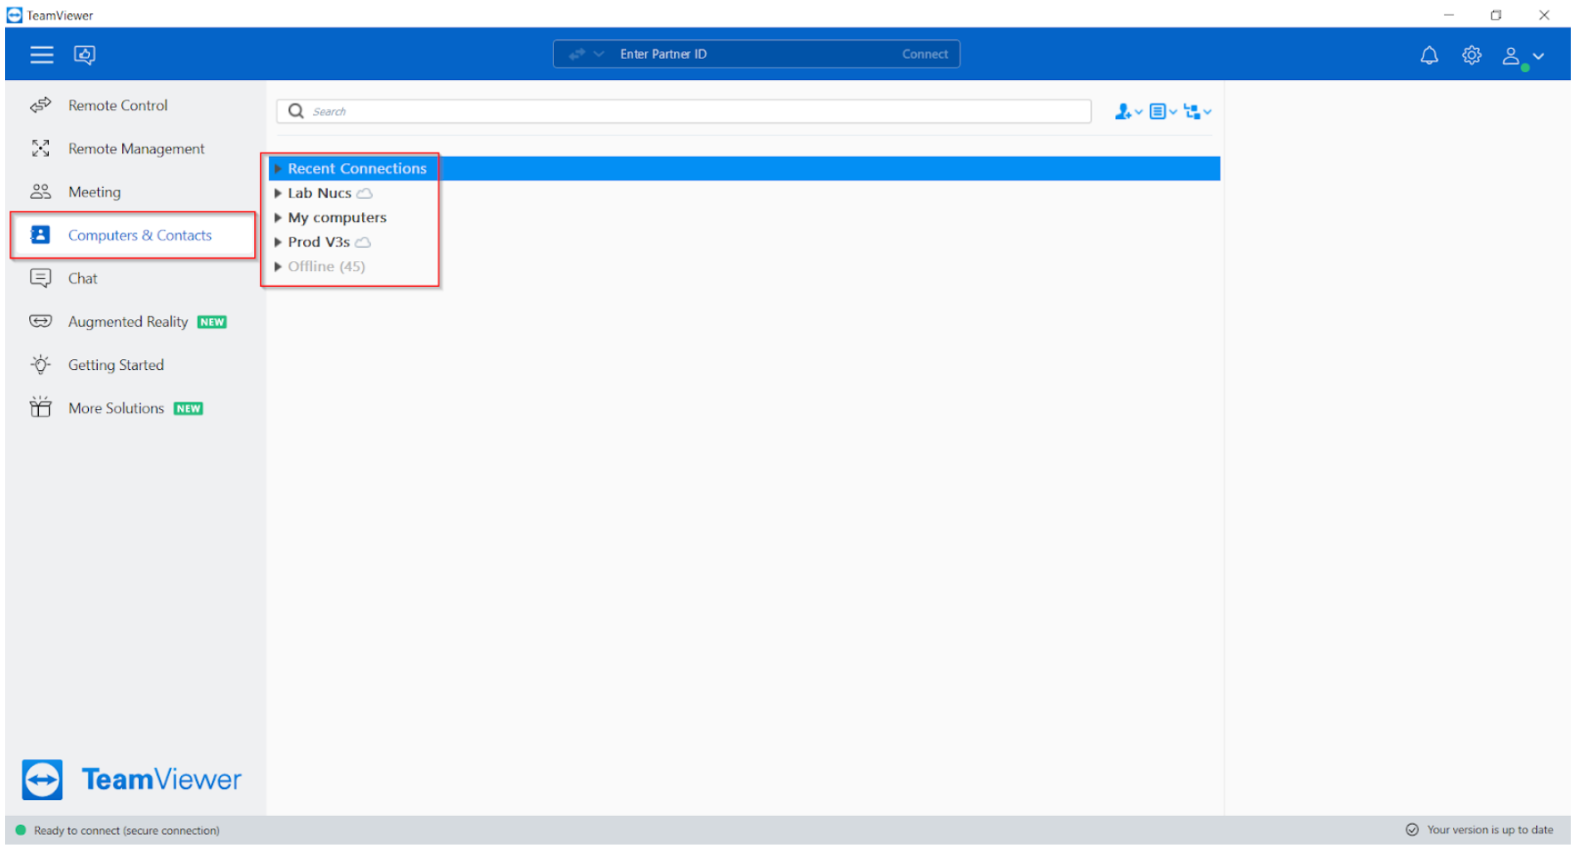
Task: Click the notifications bell icon
Action: pos(1429,56)
